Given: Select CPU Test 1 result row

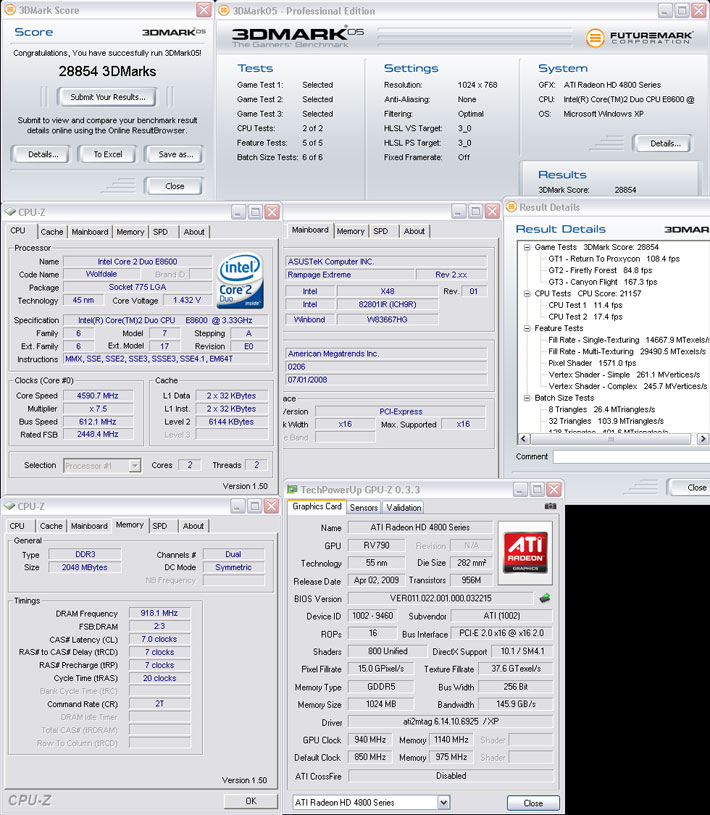Looking at the screenshot, I should [585, 305].
